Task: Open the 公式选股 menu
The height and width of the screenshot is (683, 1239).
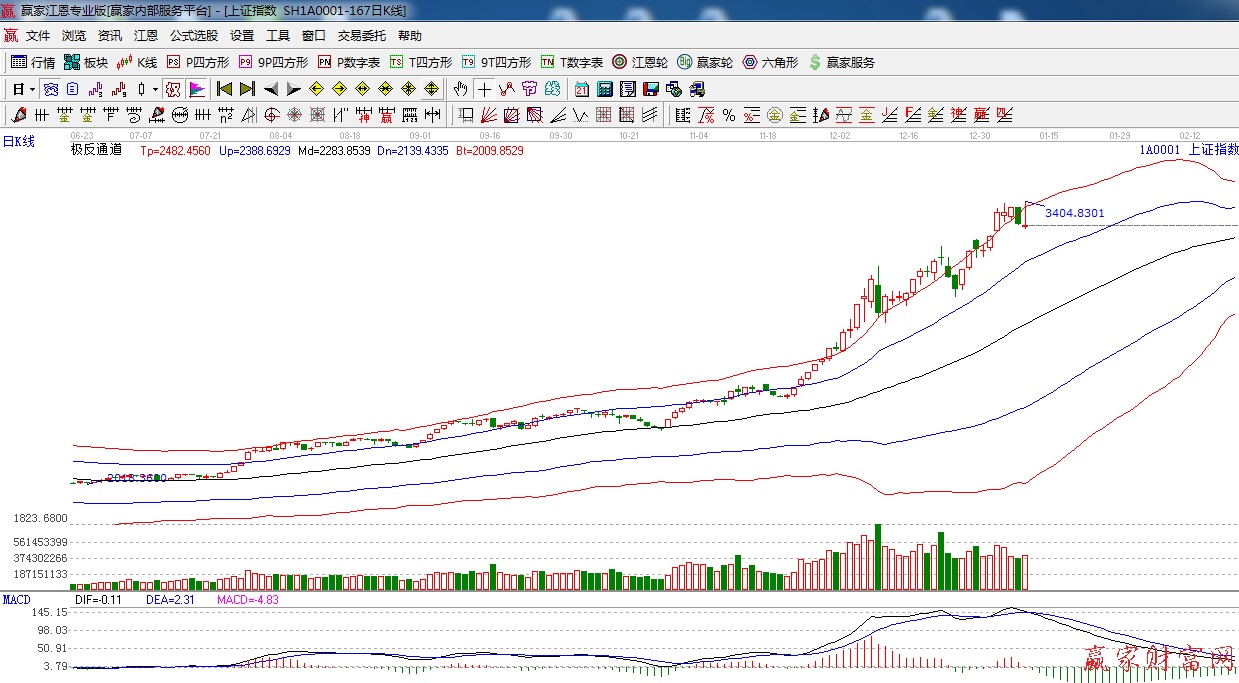Action: (193, 35)
